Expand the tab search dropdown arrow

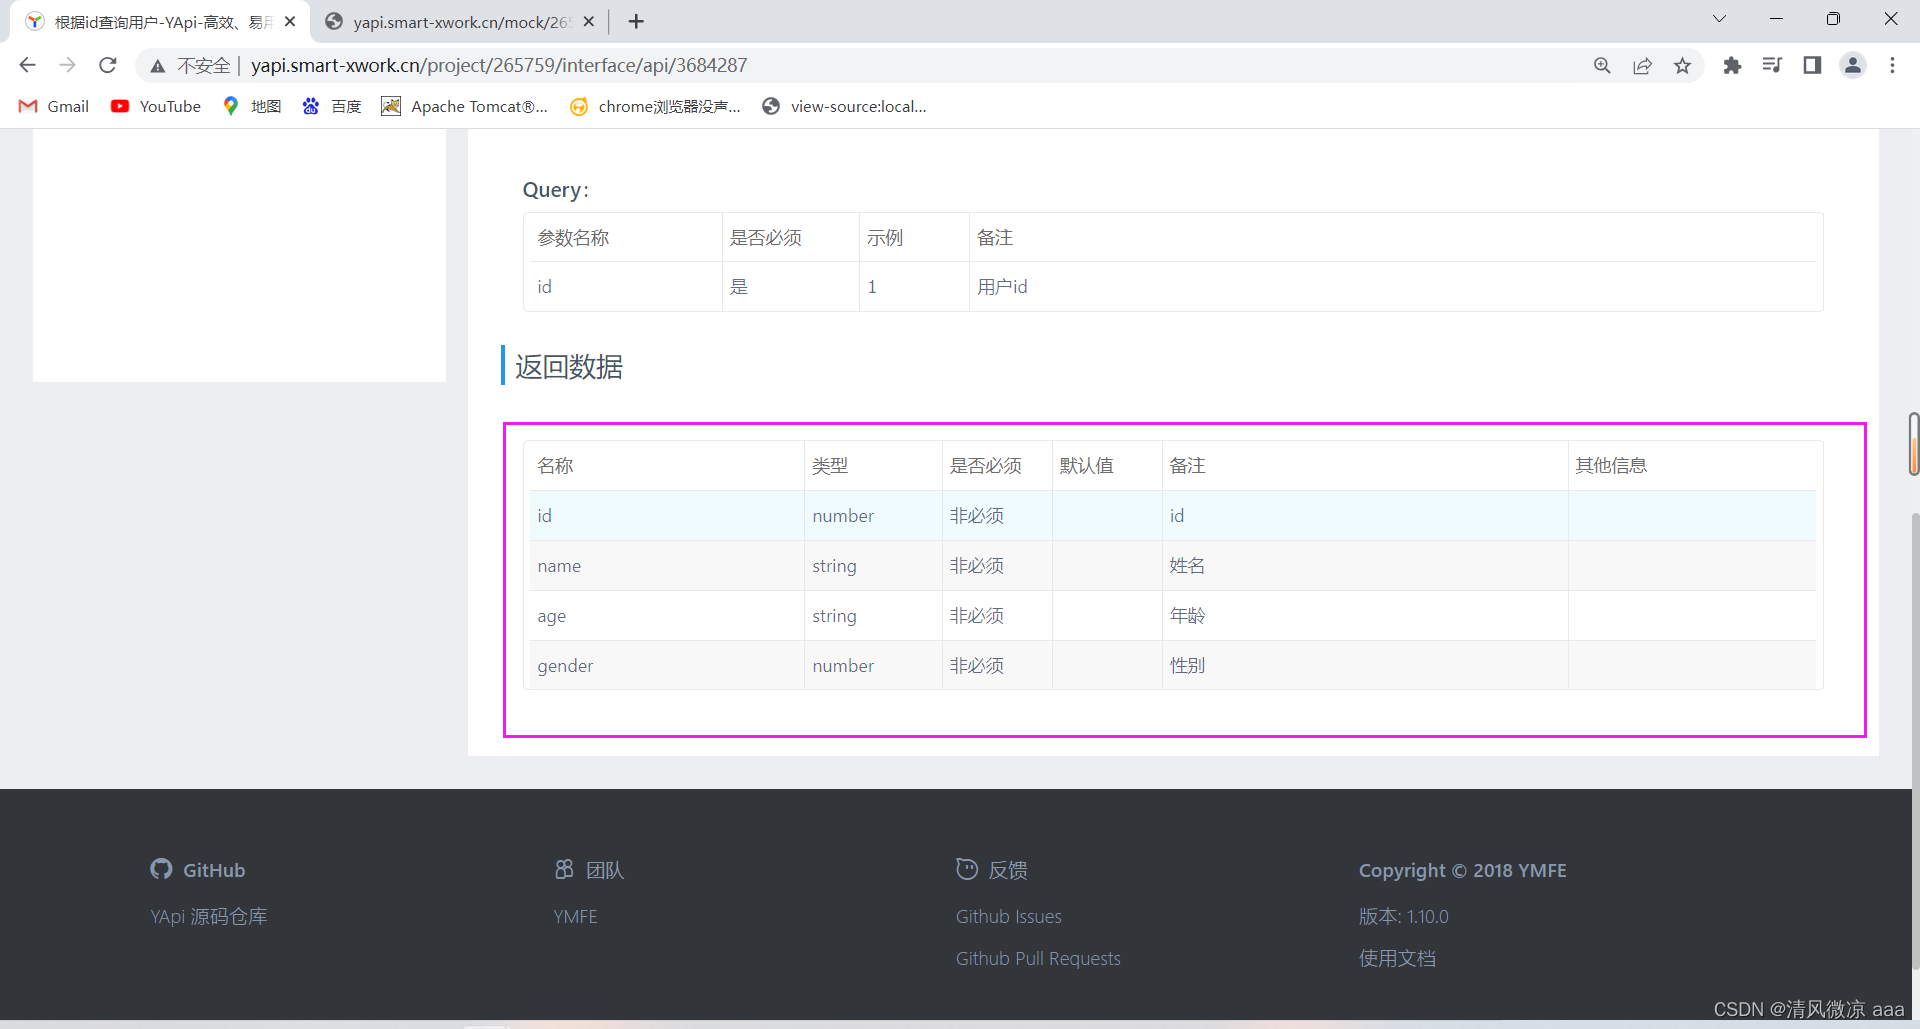[1719, 19]
